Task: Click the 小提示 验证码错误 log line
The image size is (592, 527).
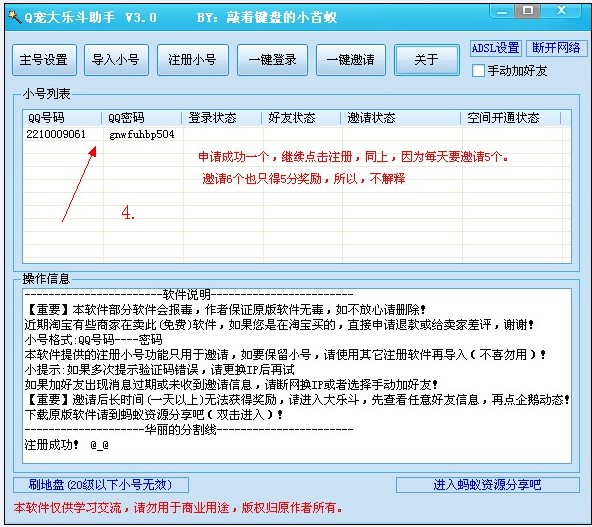Action: coord(159,370)
